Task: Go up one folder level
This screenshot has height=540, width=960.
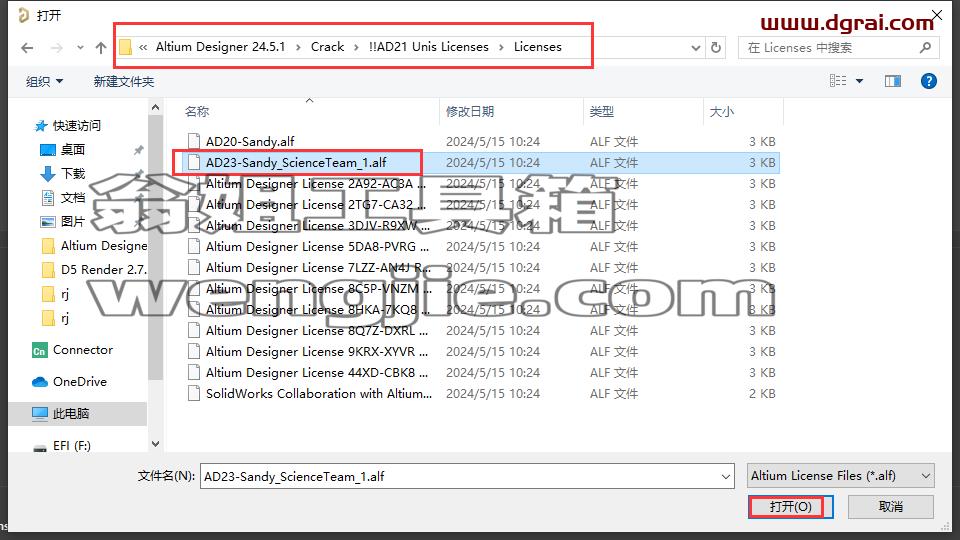Action: pyautogui.click(x=101, y=48)
